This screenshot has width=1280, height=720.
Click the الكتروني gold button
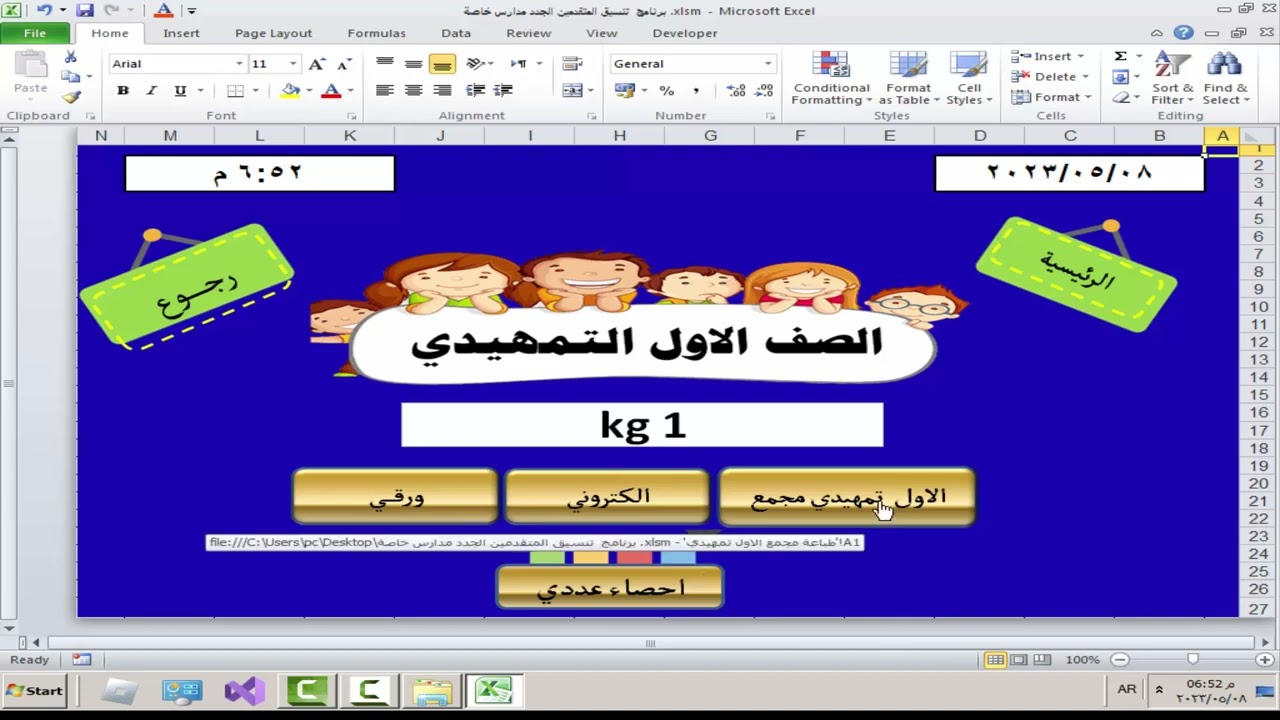click(x=607, y=497)
